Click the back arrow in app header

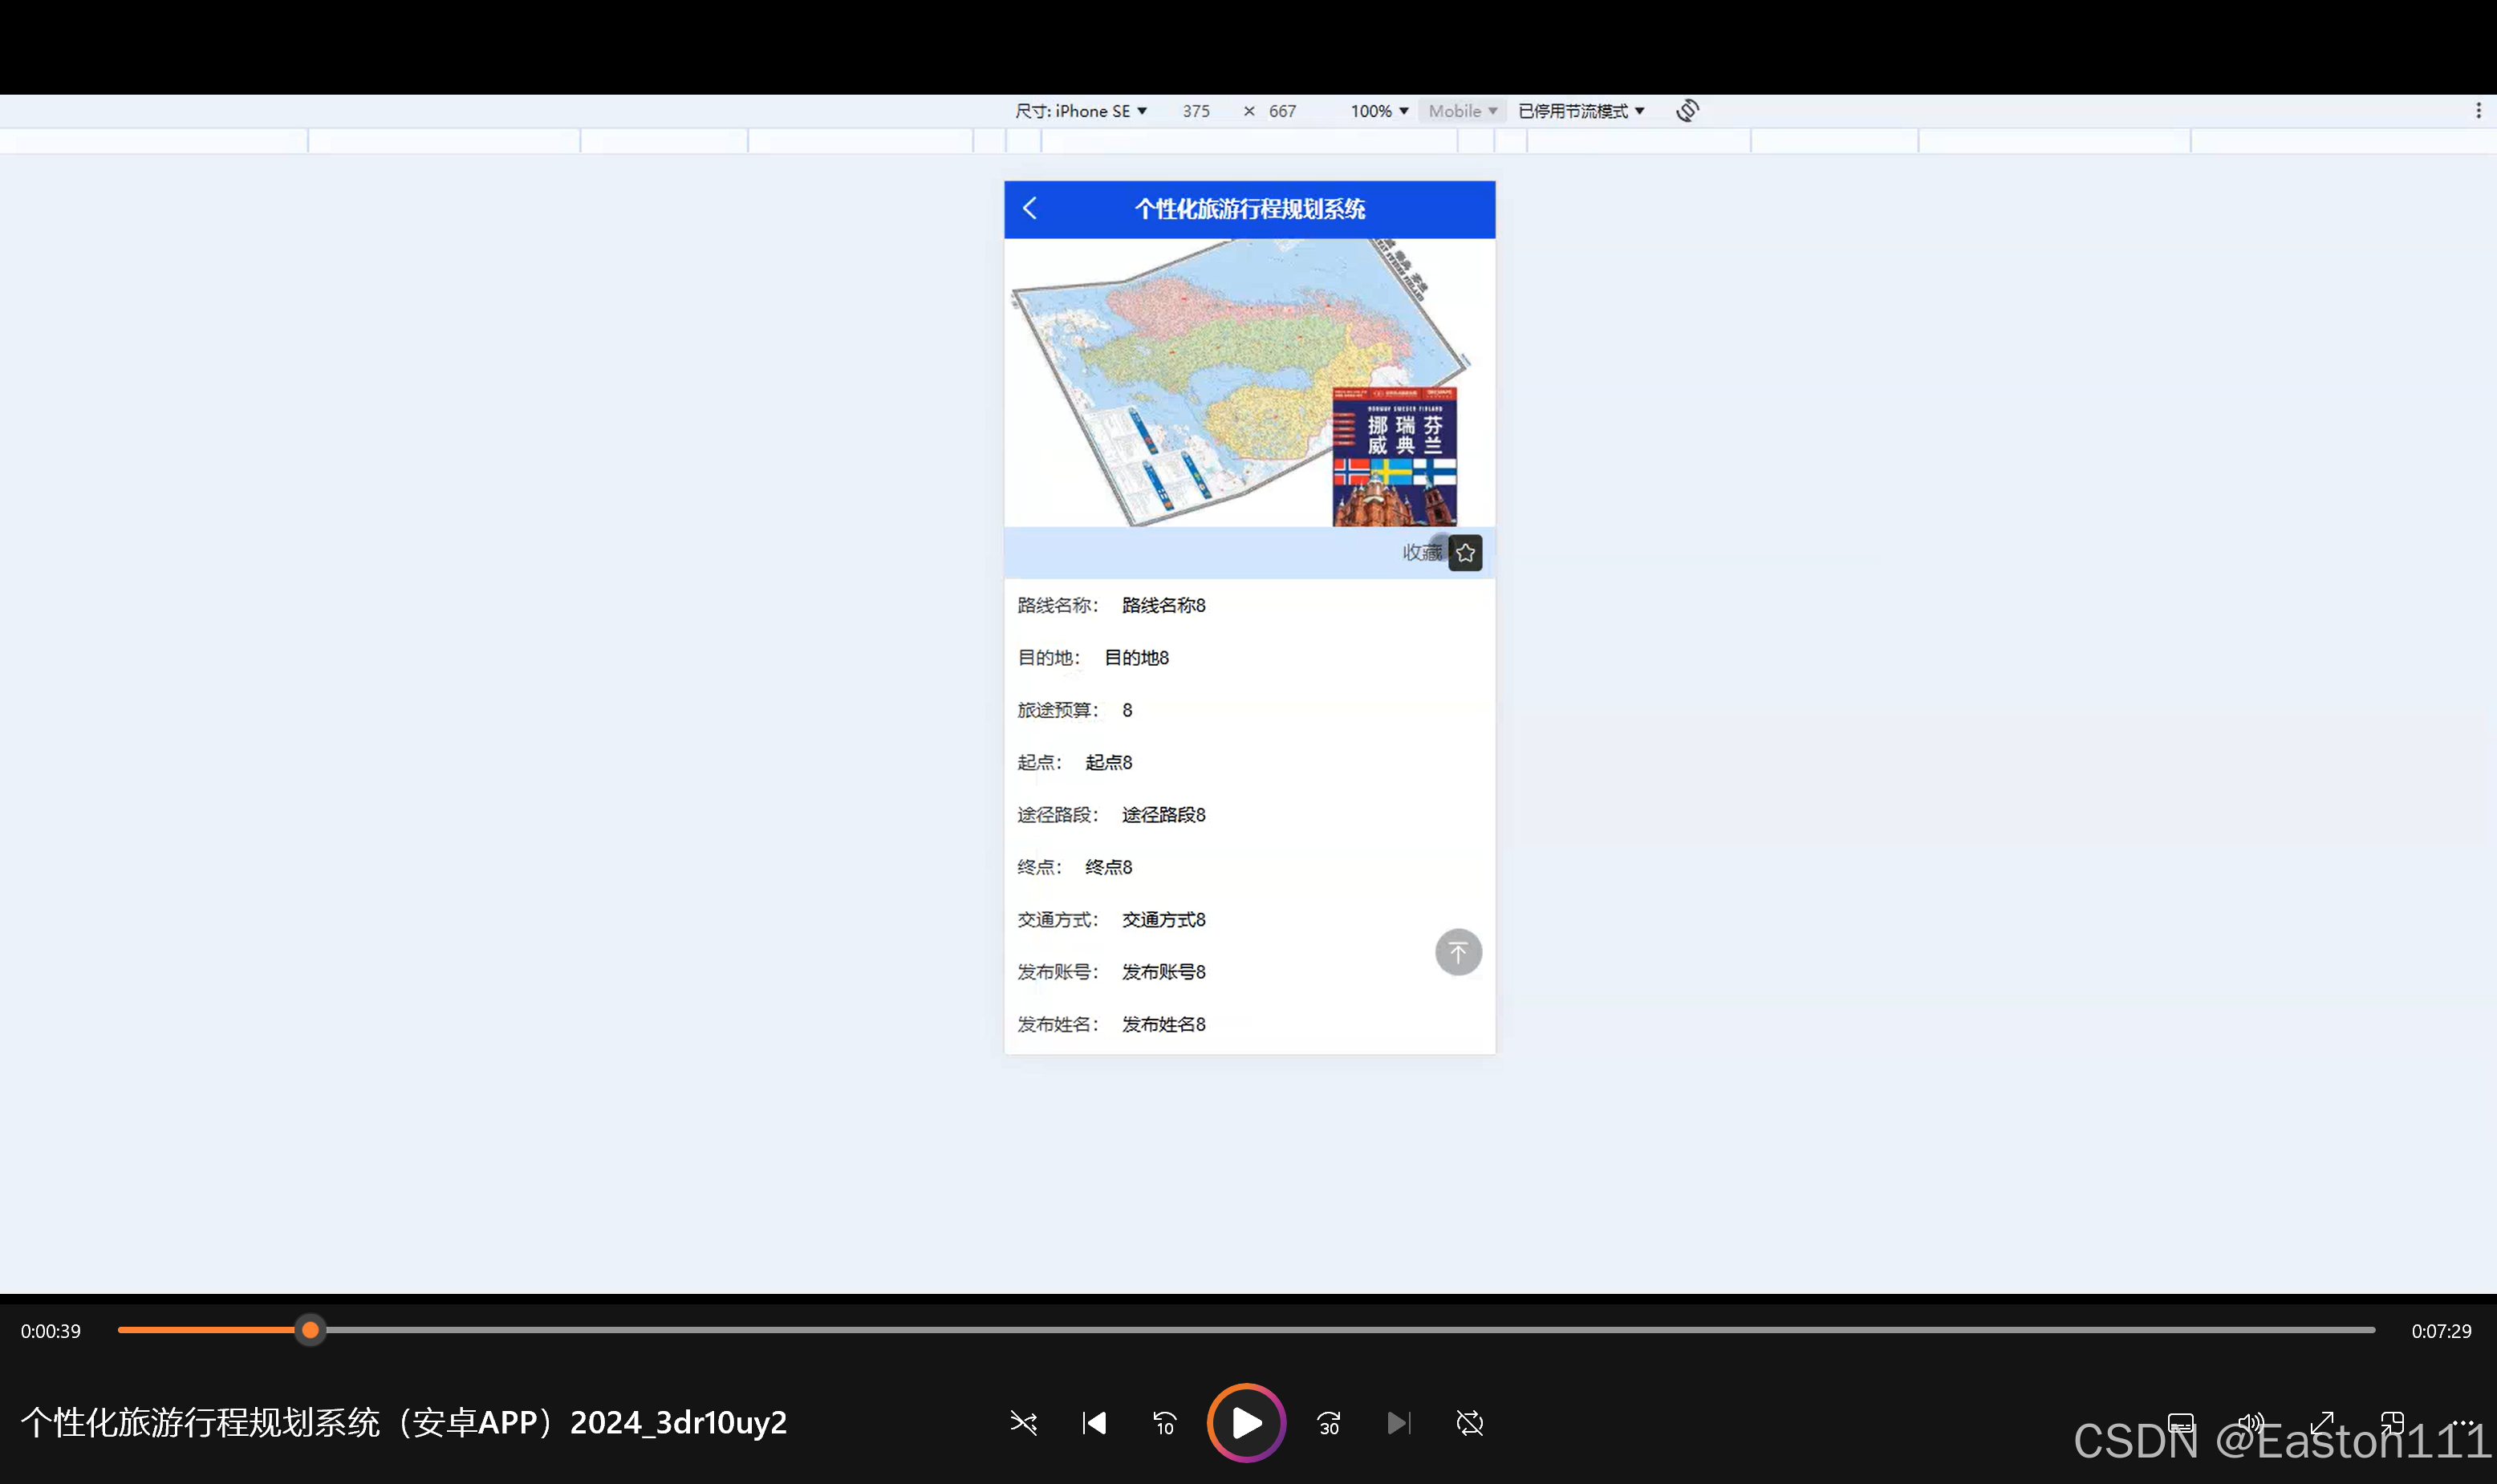click(1030, 208)
